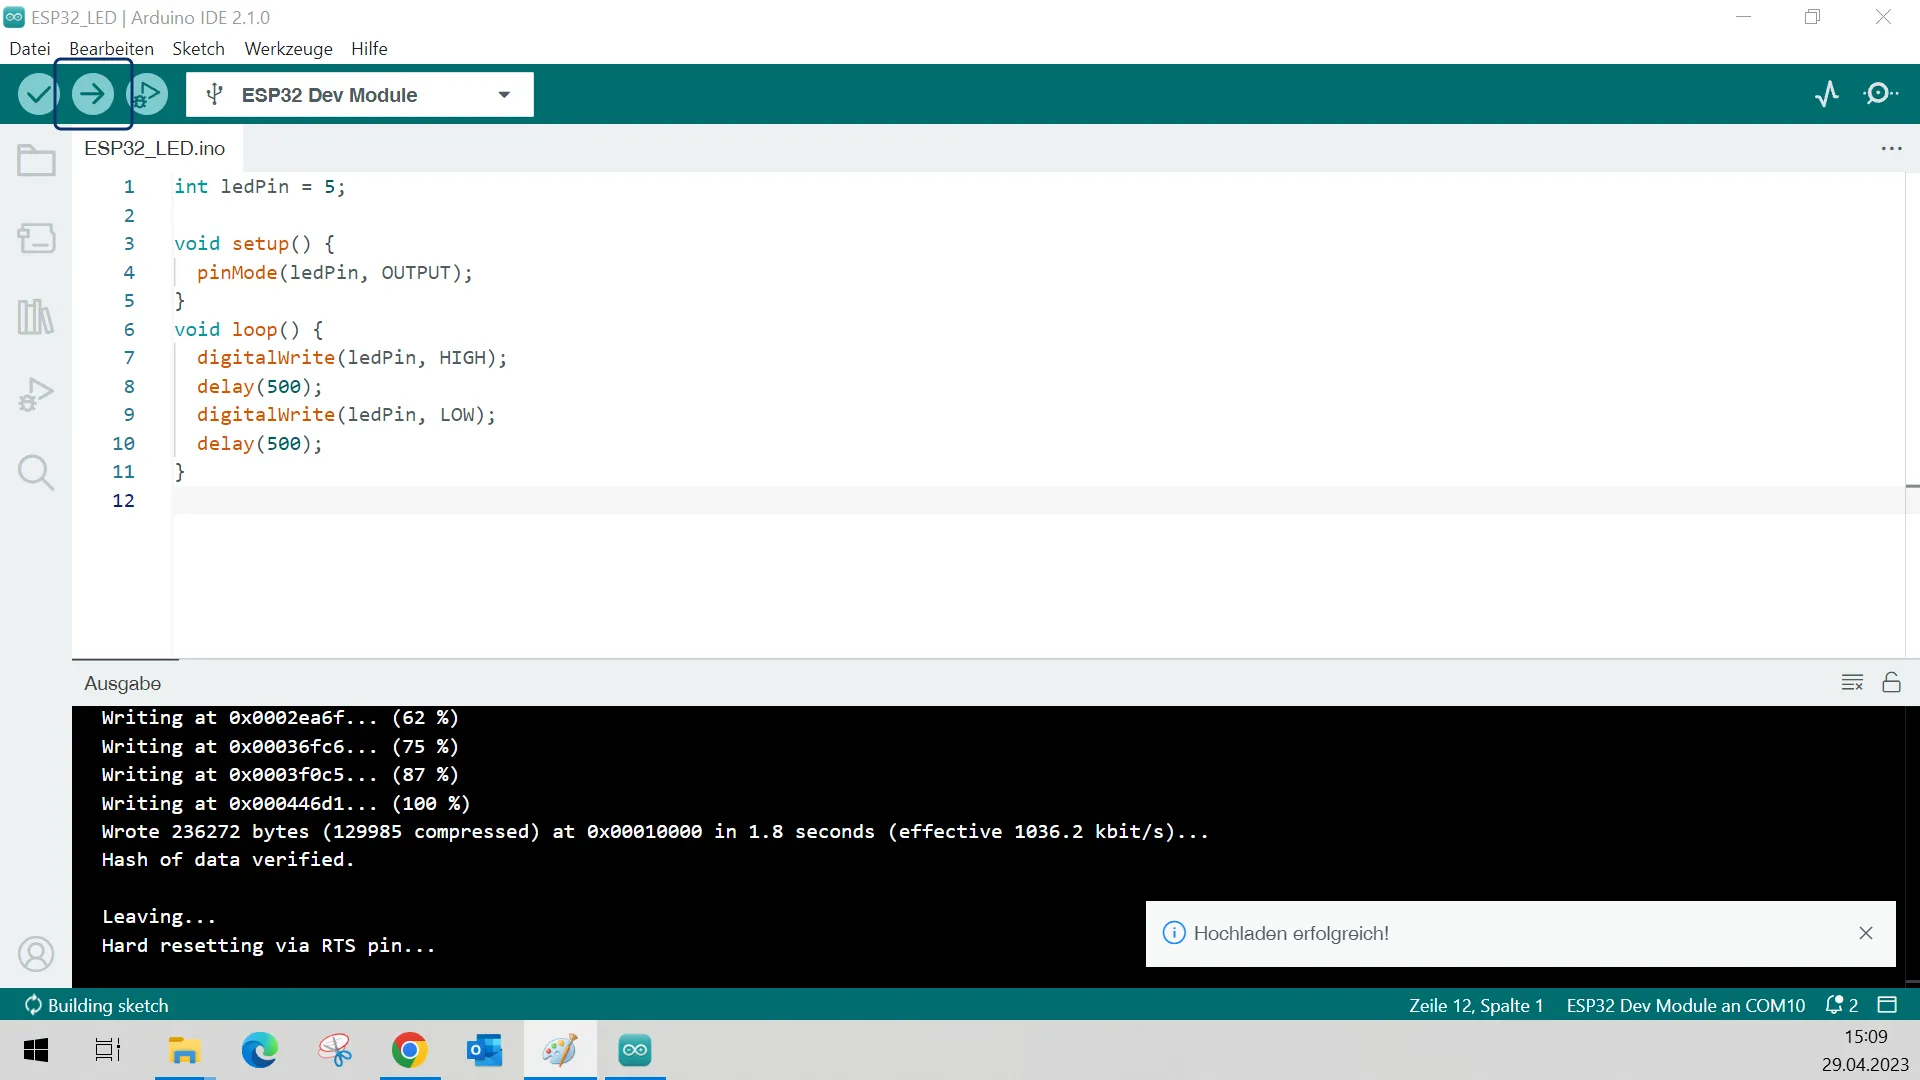
Task: Start debugging with the debug play button
Action: tap(148, 94)
